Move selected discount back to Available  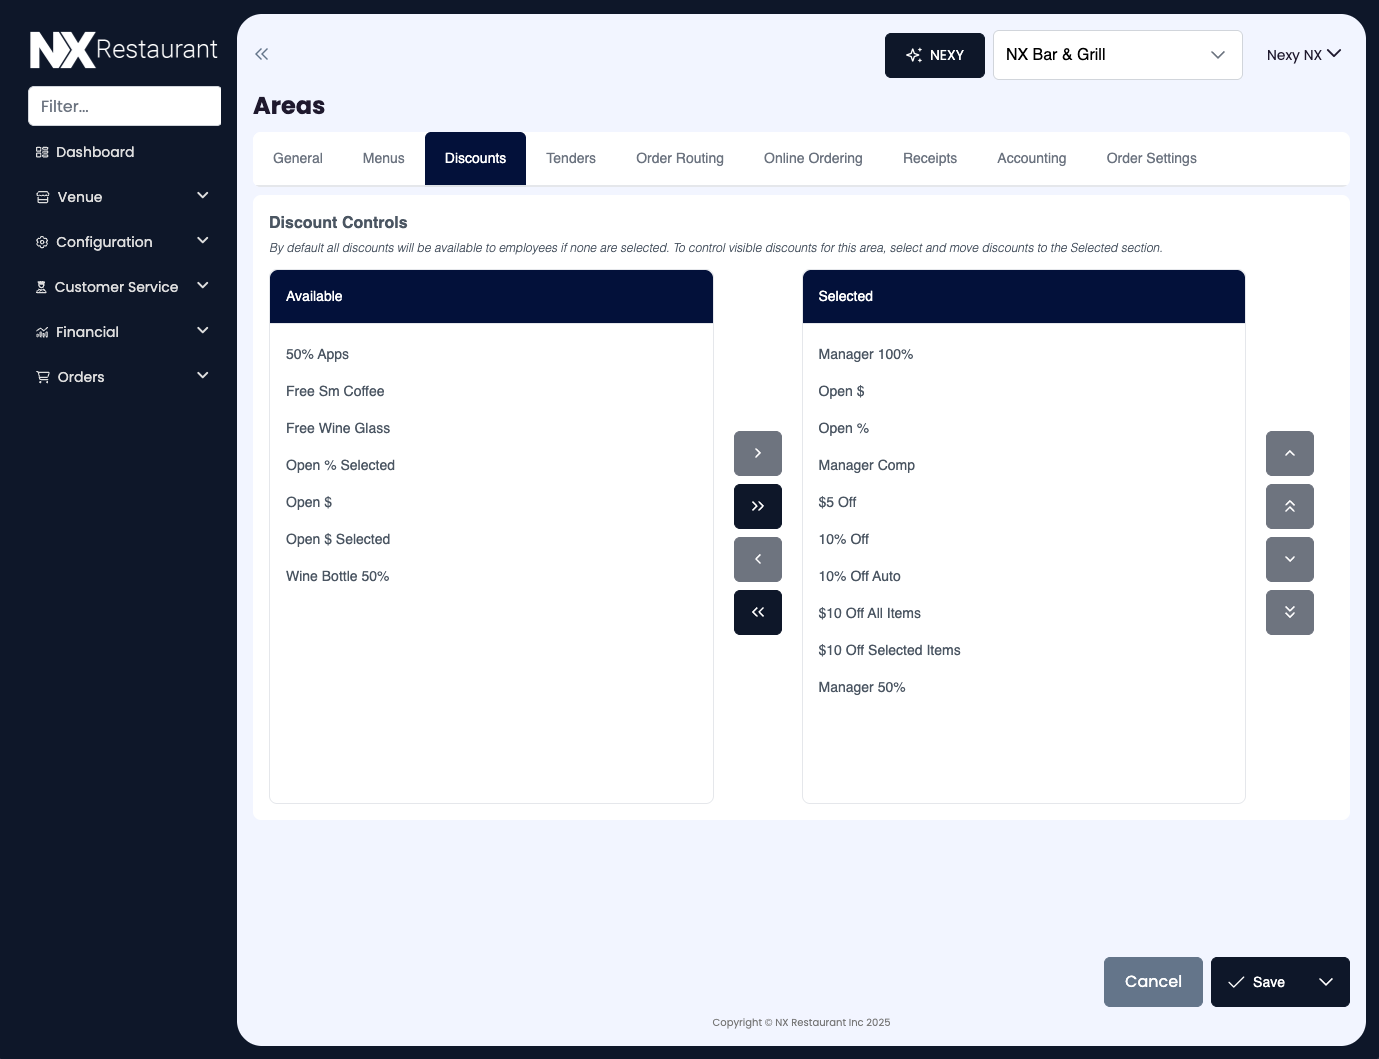point(757,559)
